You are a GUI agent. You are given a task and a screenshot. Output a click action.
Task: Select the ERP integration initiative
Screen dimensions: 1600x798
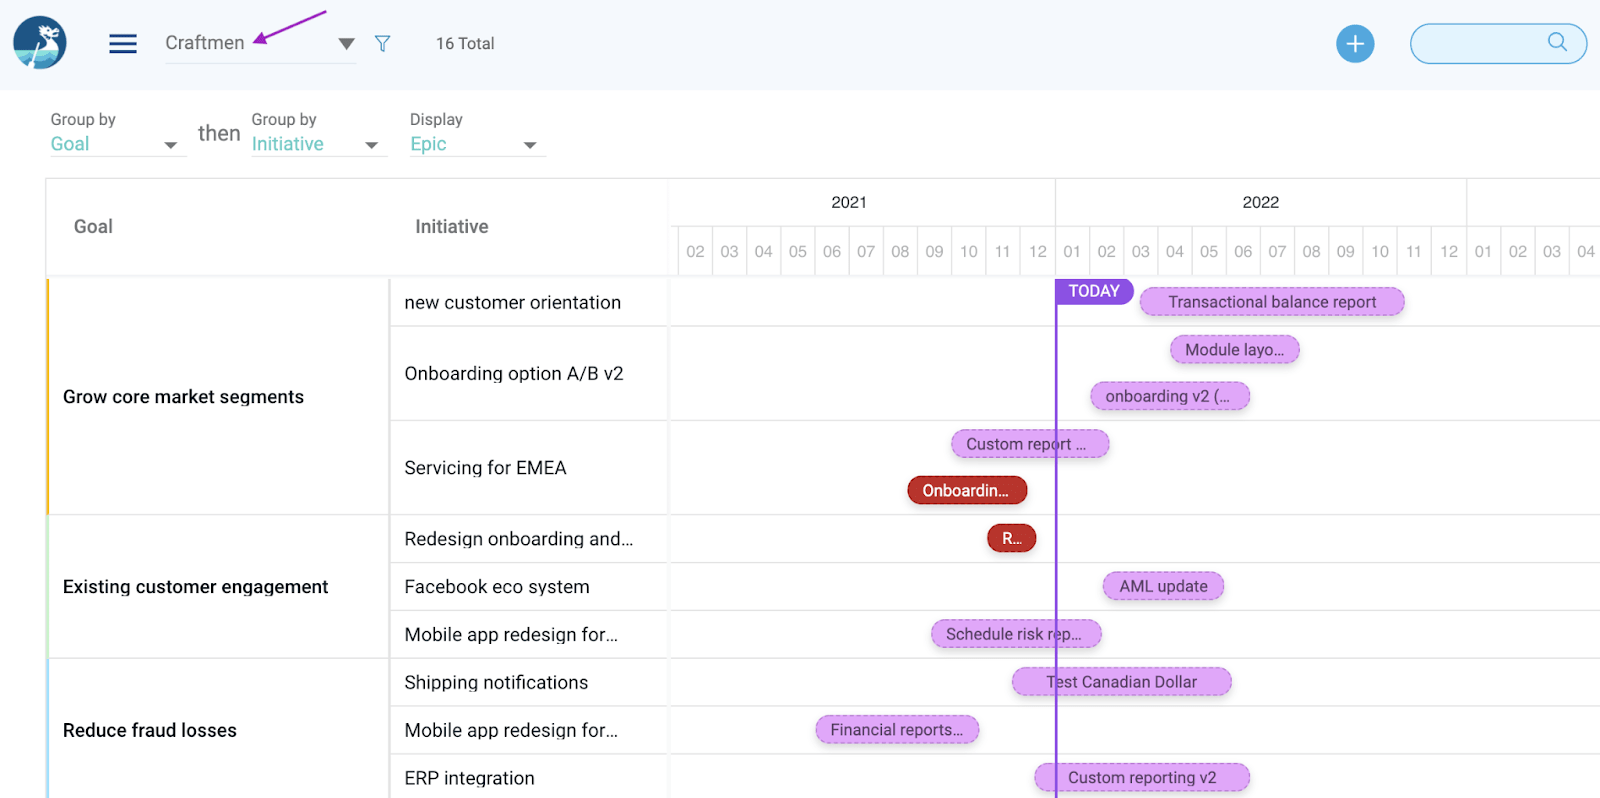coord(469,778)
